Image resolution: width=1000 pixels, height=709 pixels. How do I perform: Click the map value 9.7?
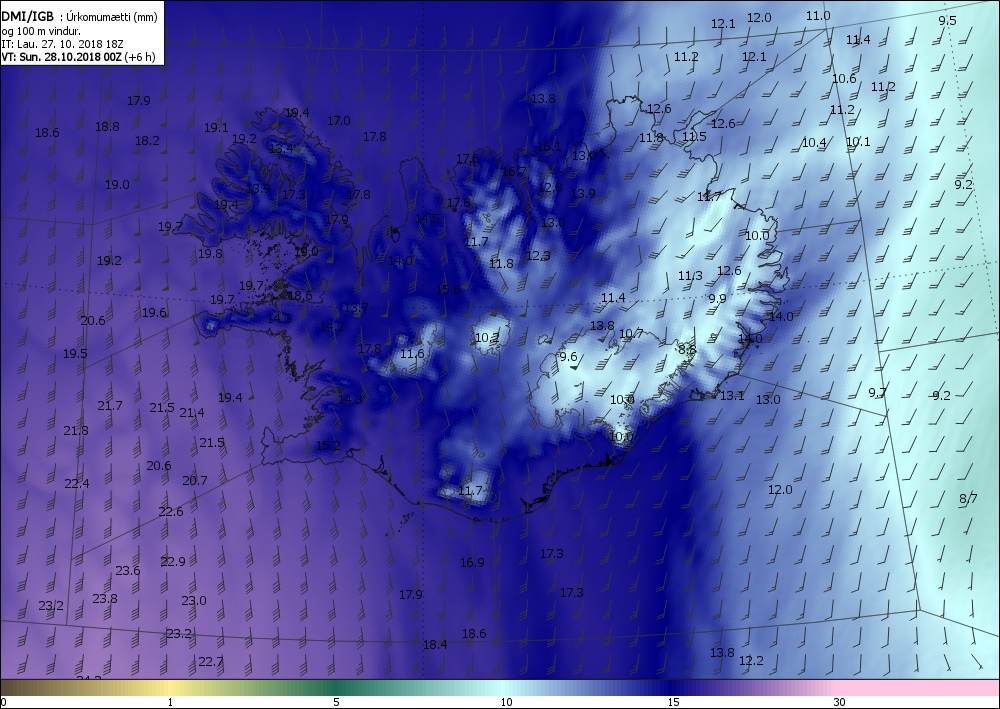(x=878, y=392)
